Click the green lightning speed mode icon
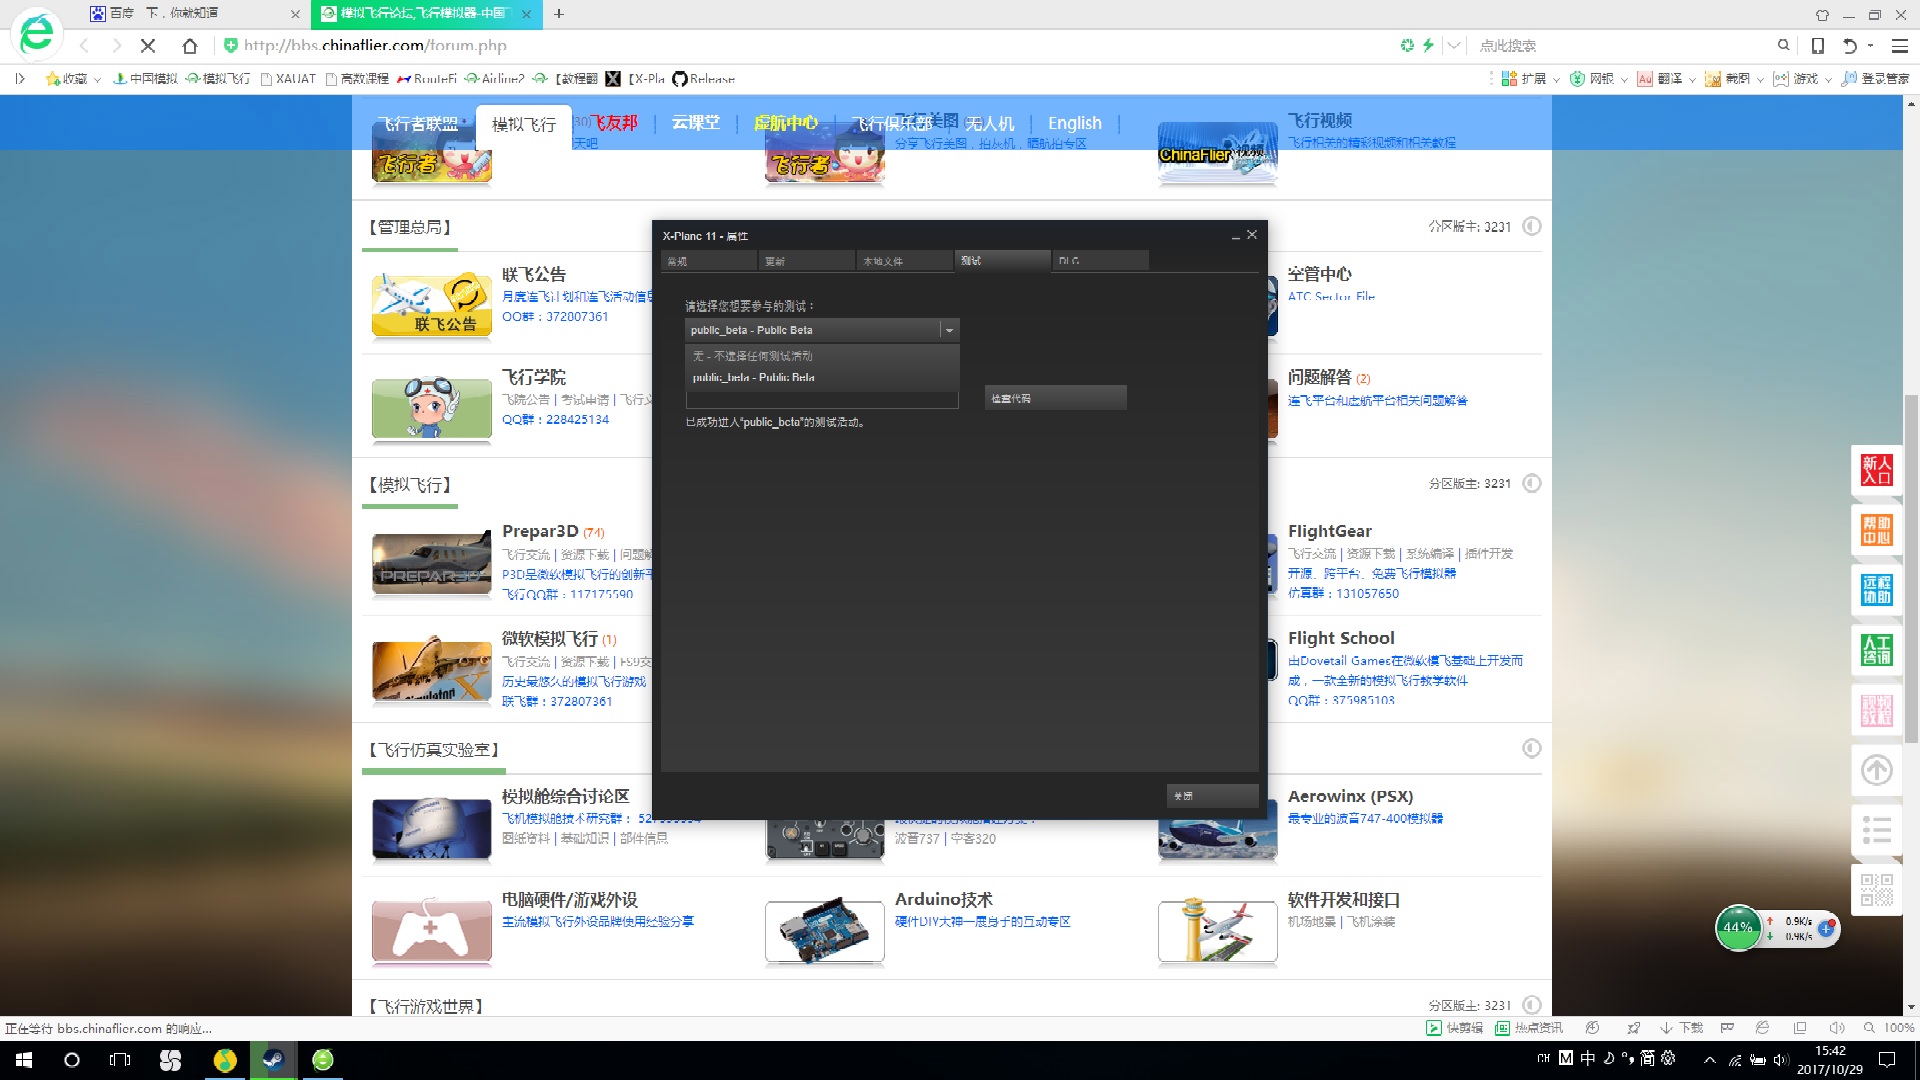This screenshot has width=1920, height=1080. point(1428,45)
